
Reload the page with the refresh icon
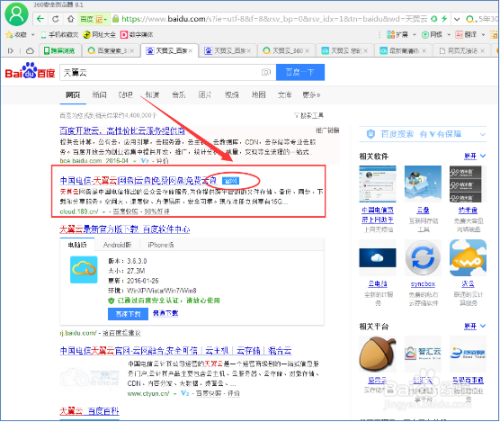pyautogui.click(x=56, y=19)
